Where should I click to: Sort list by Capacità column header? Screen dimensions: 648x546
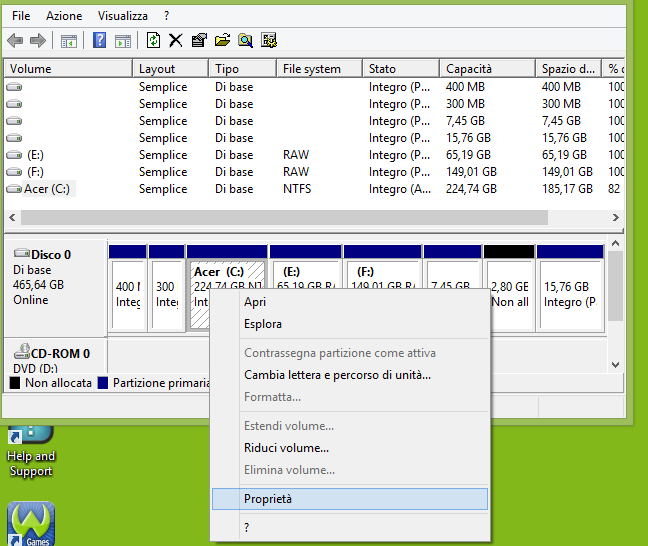(x=469, y=69)
